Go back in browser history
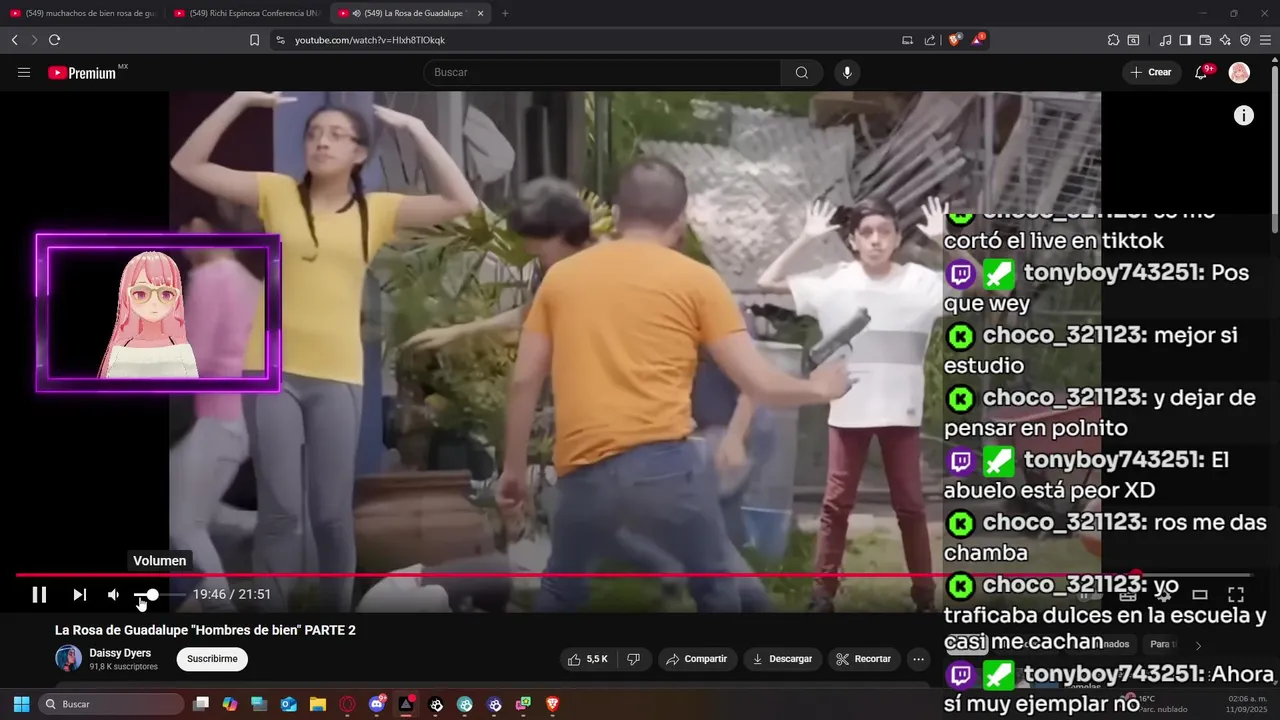This screenshot has height=720, width=1280. click(14, 40)
